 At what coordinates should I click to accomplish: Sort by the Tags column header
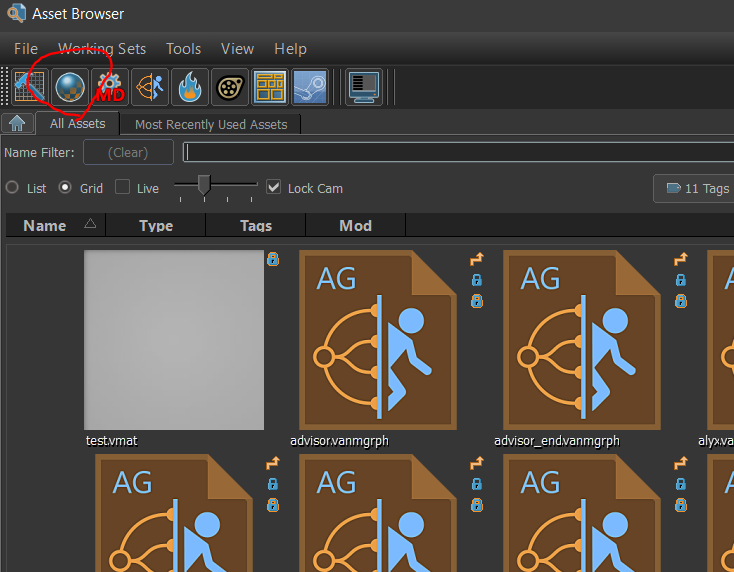pyautogui.click(x=256, y=226)
